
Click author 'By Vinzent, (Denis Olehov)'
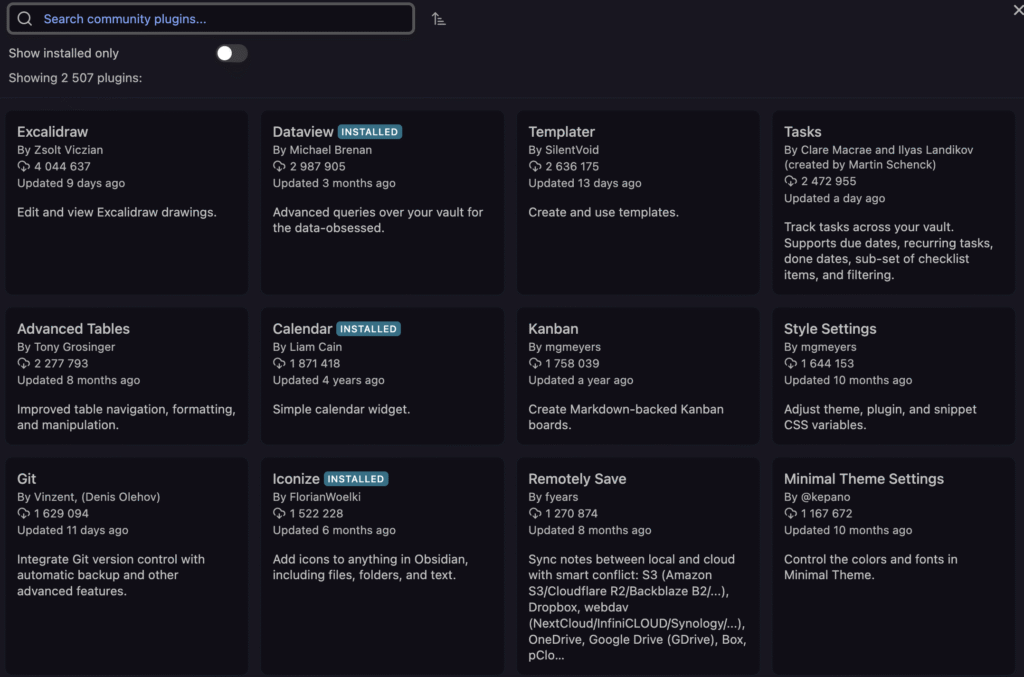coord(89,497)
